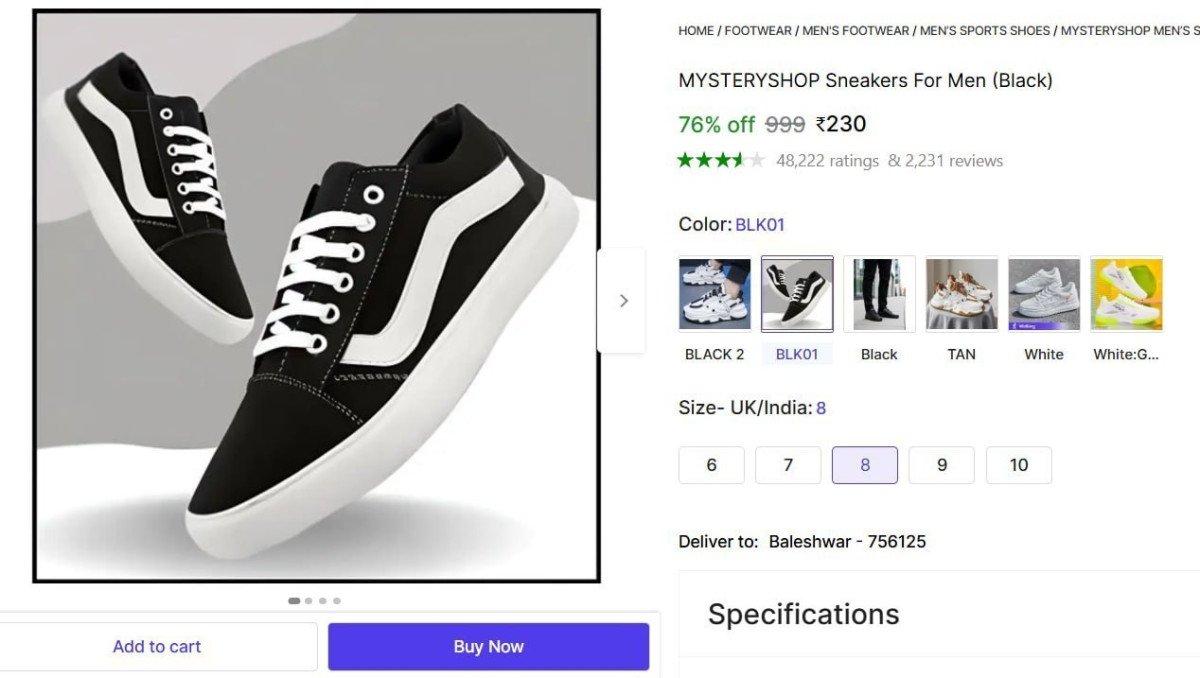Viewport: 1200px width, 678px height.
Task: Click the next image arrow on the carousel
Action: (623, 300)
